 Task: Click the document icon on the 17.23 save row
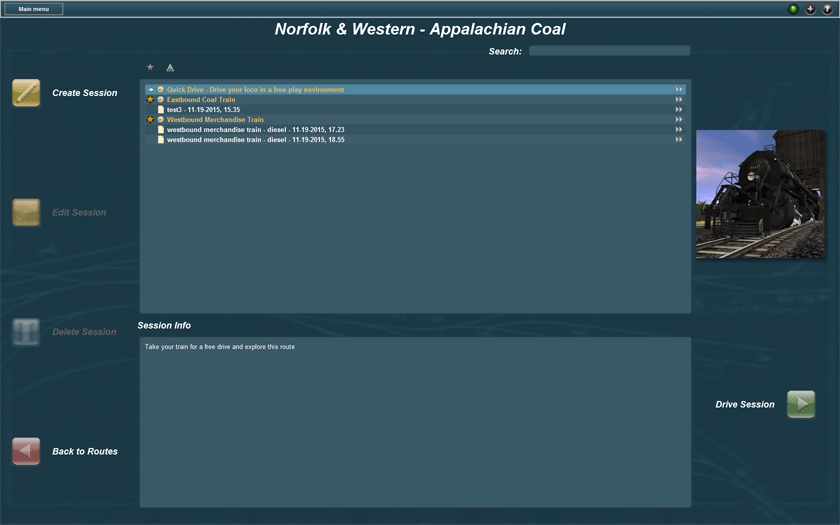coord(161,130)
